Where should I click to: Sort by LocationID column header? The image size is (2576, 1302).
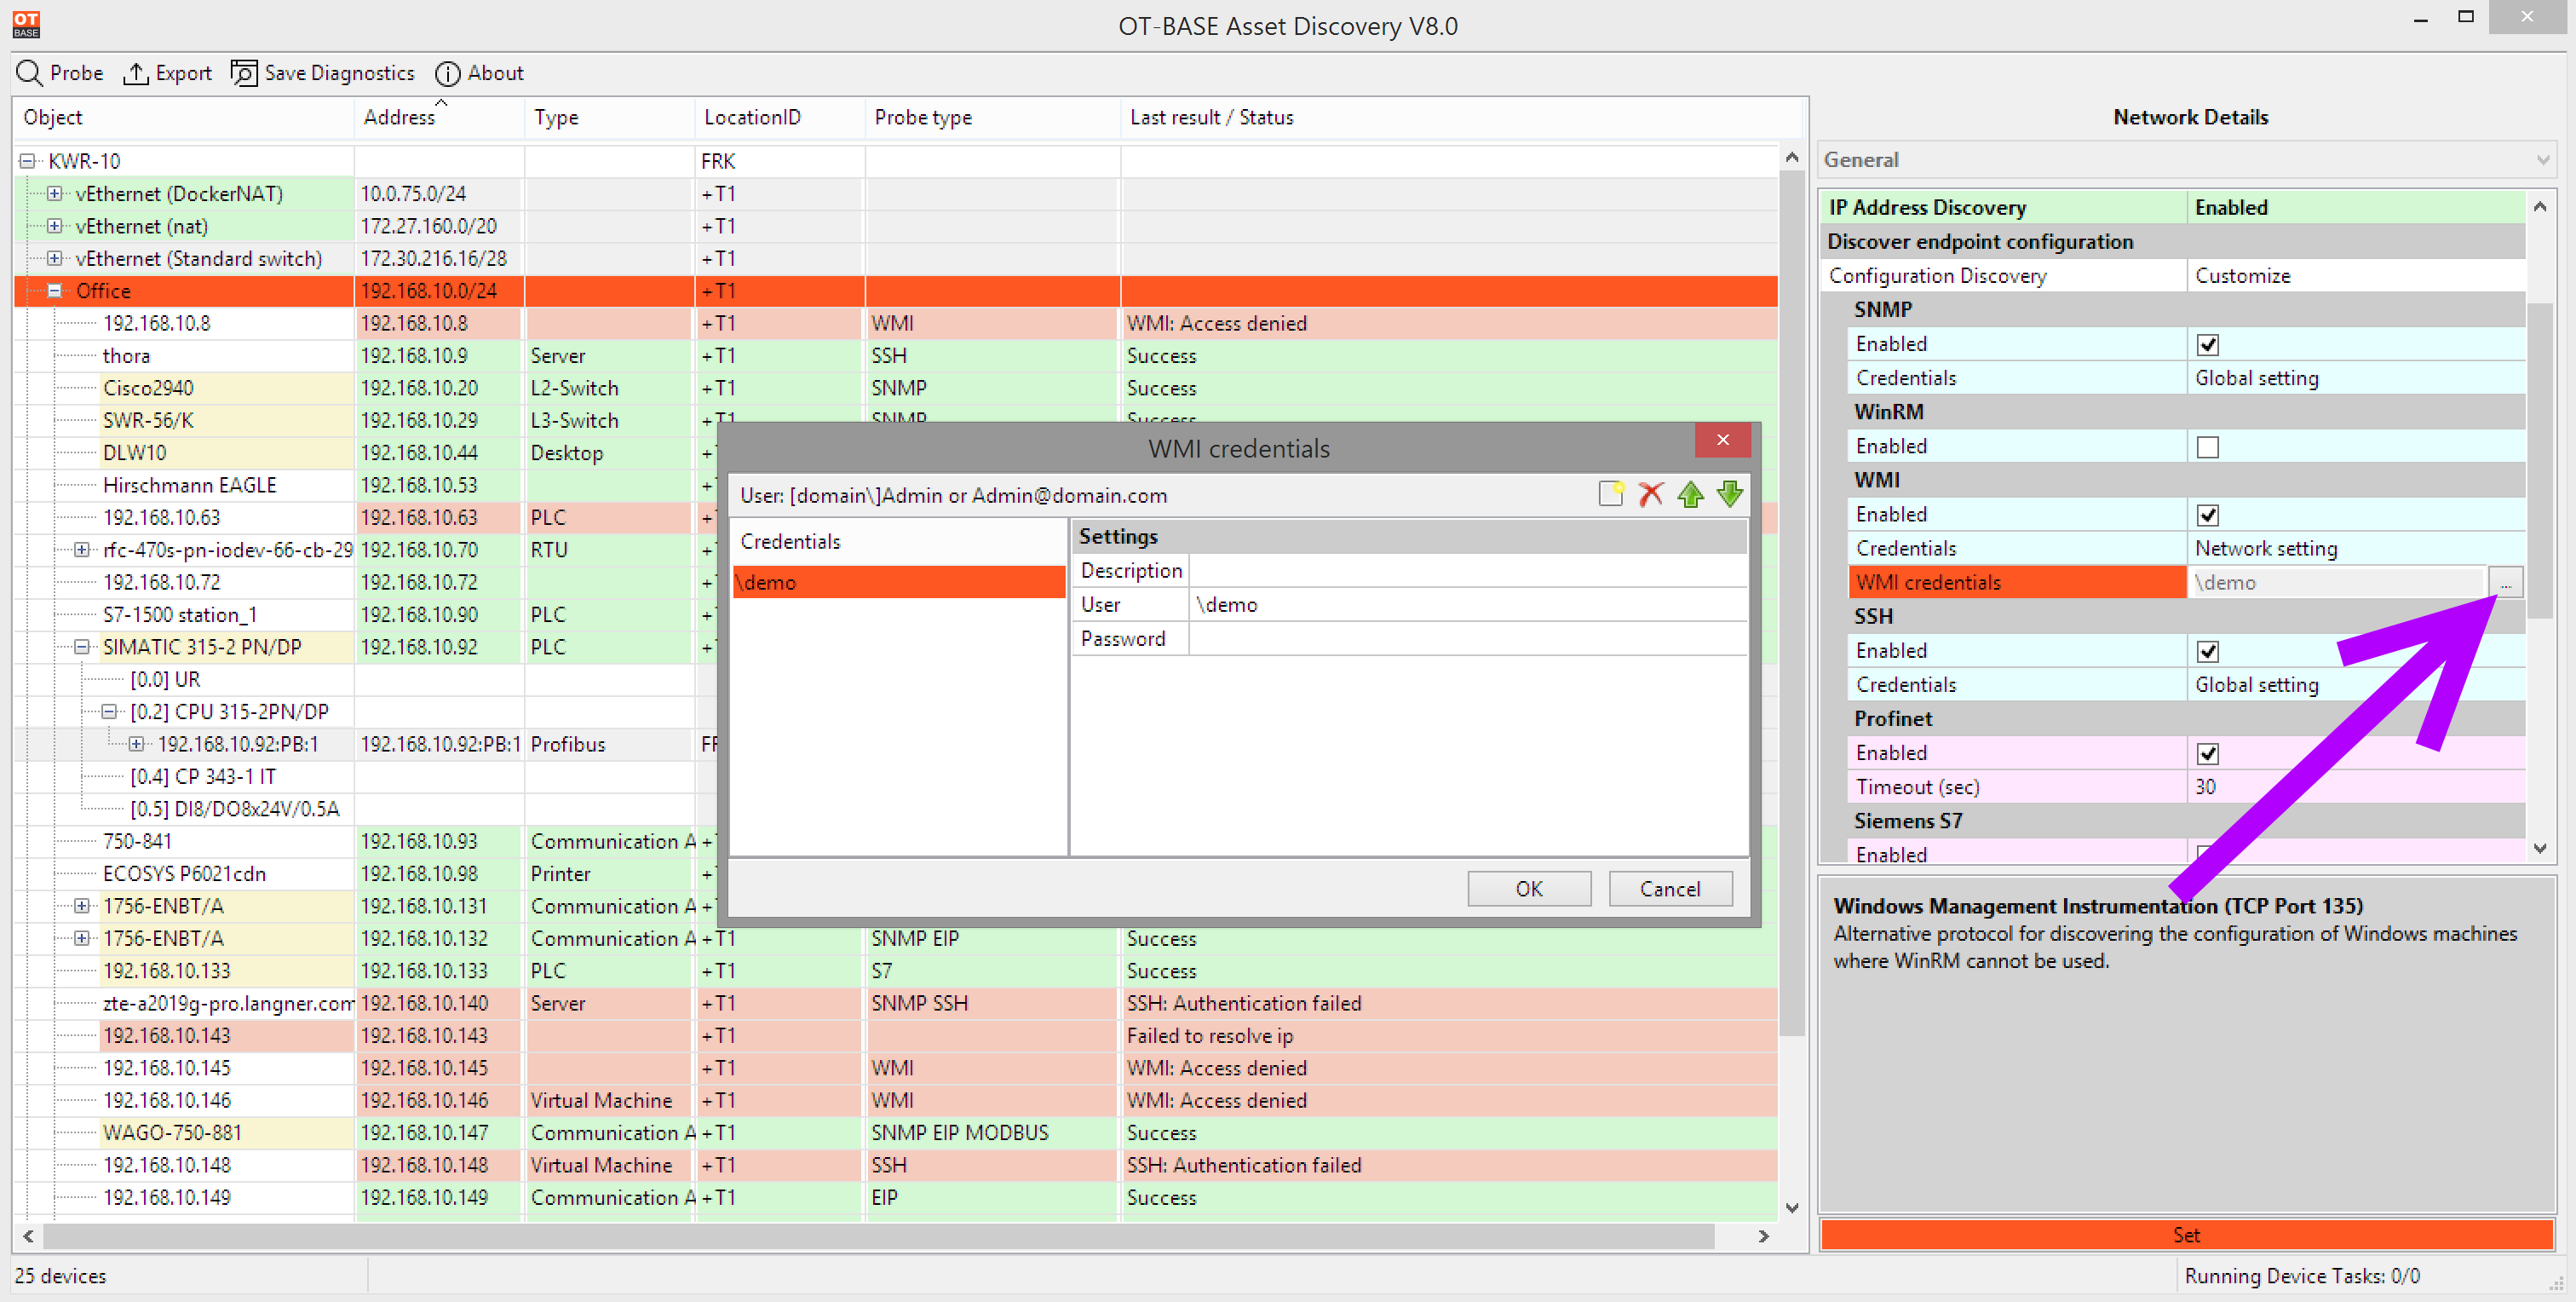779,117
